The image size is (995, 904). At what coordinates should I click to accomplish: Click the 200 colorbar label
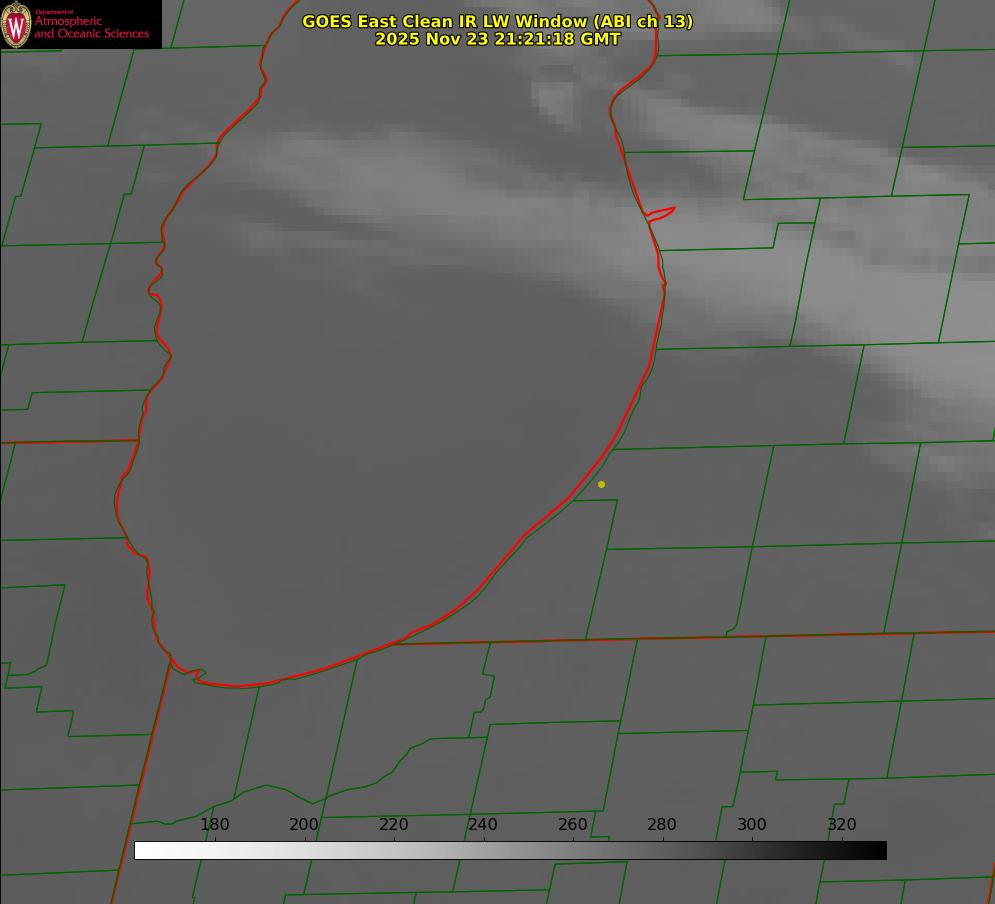coord(304,824)
